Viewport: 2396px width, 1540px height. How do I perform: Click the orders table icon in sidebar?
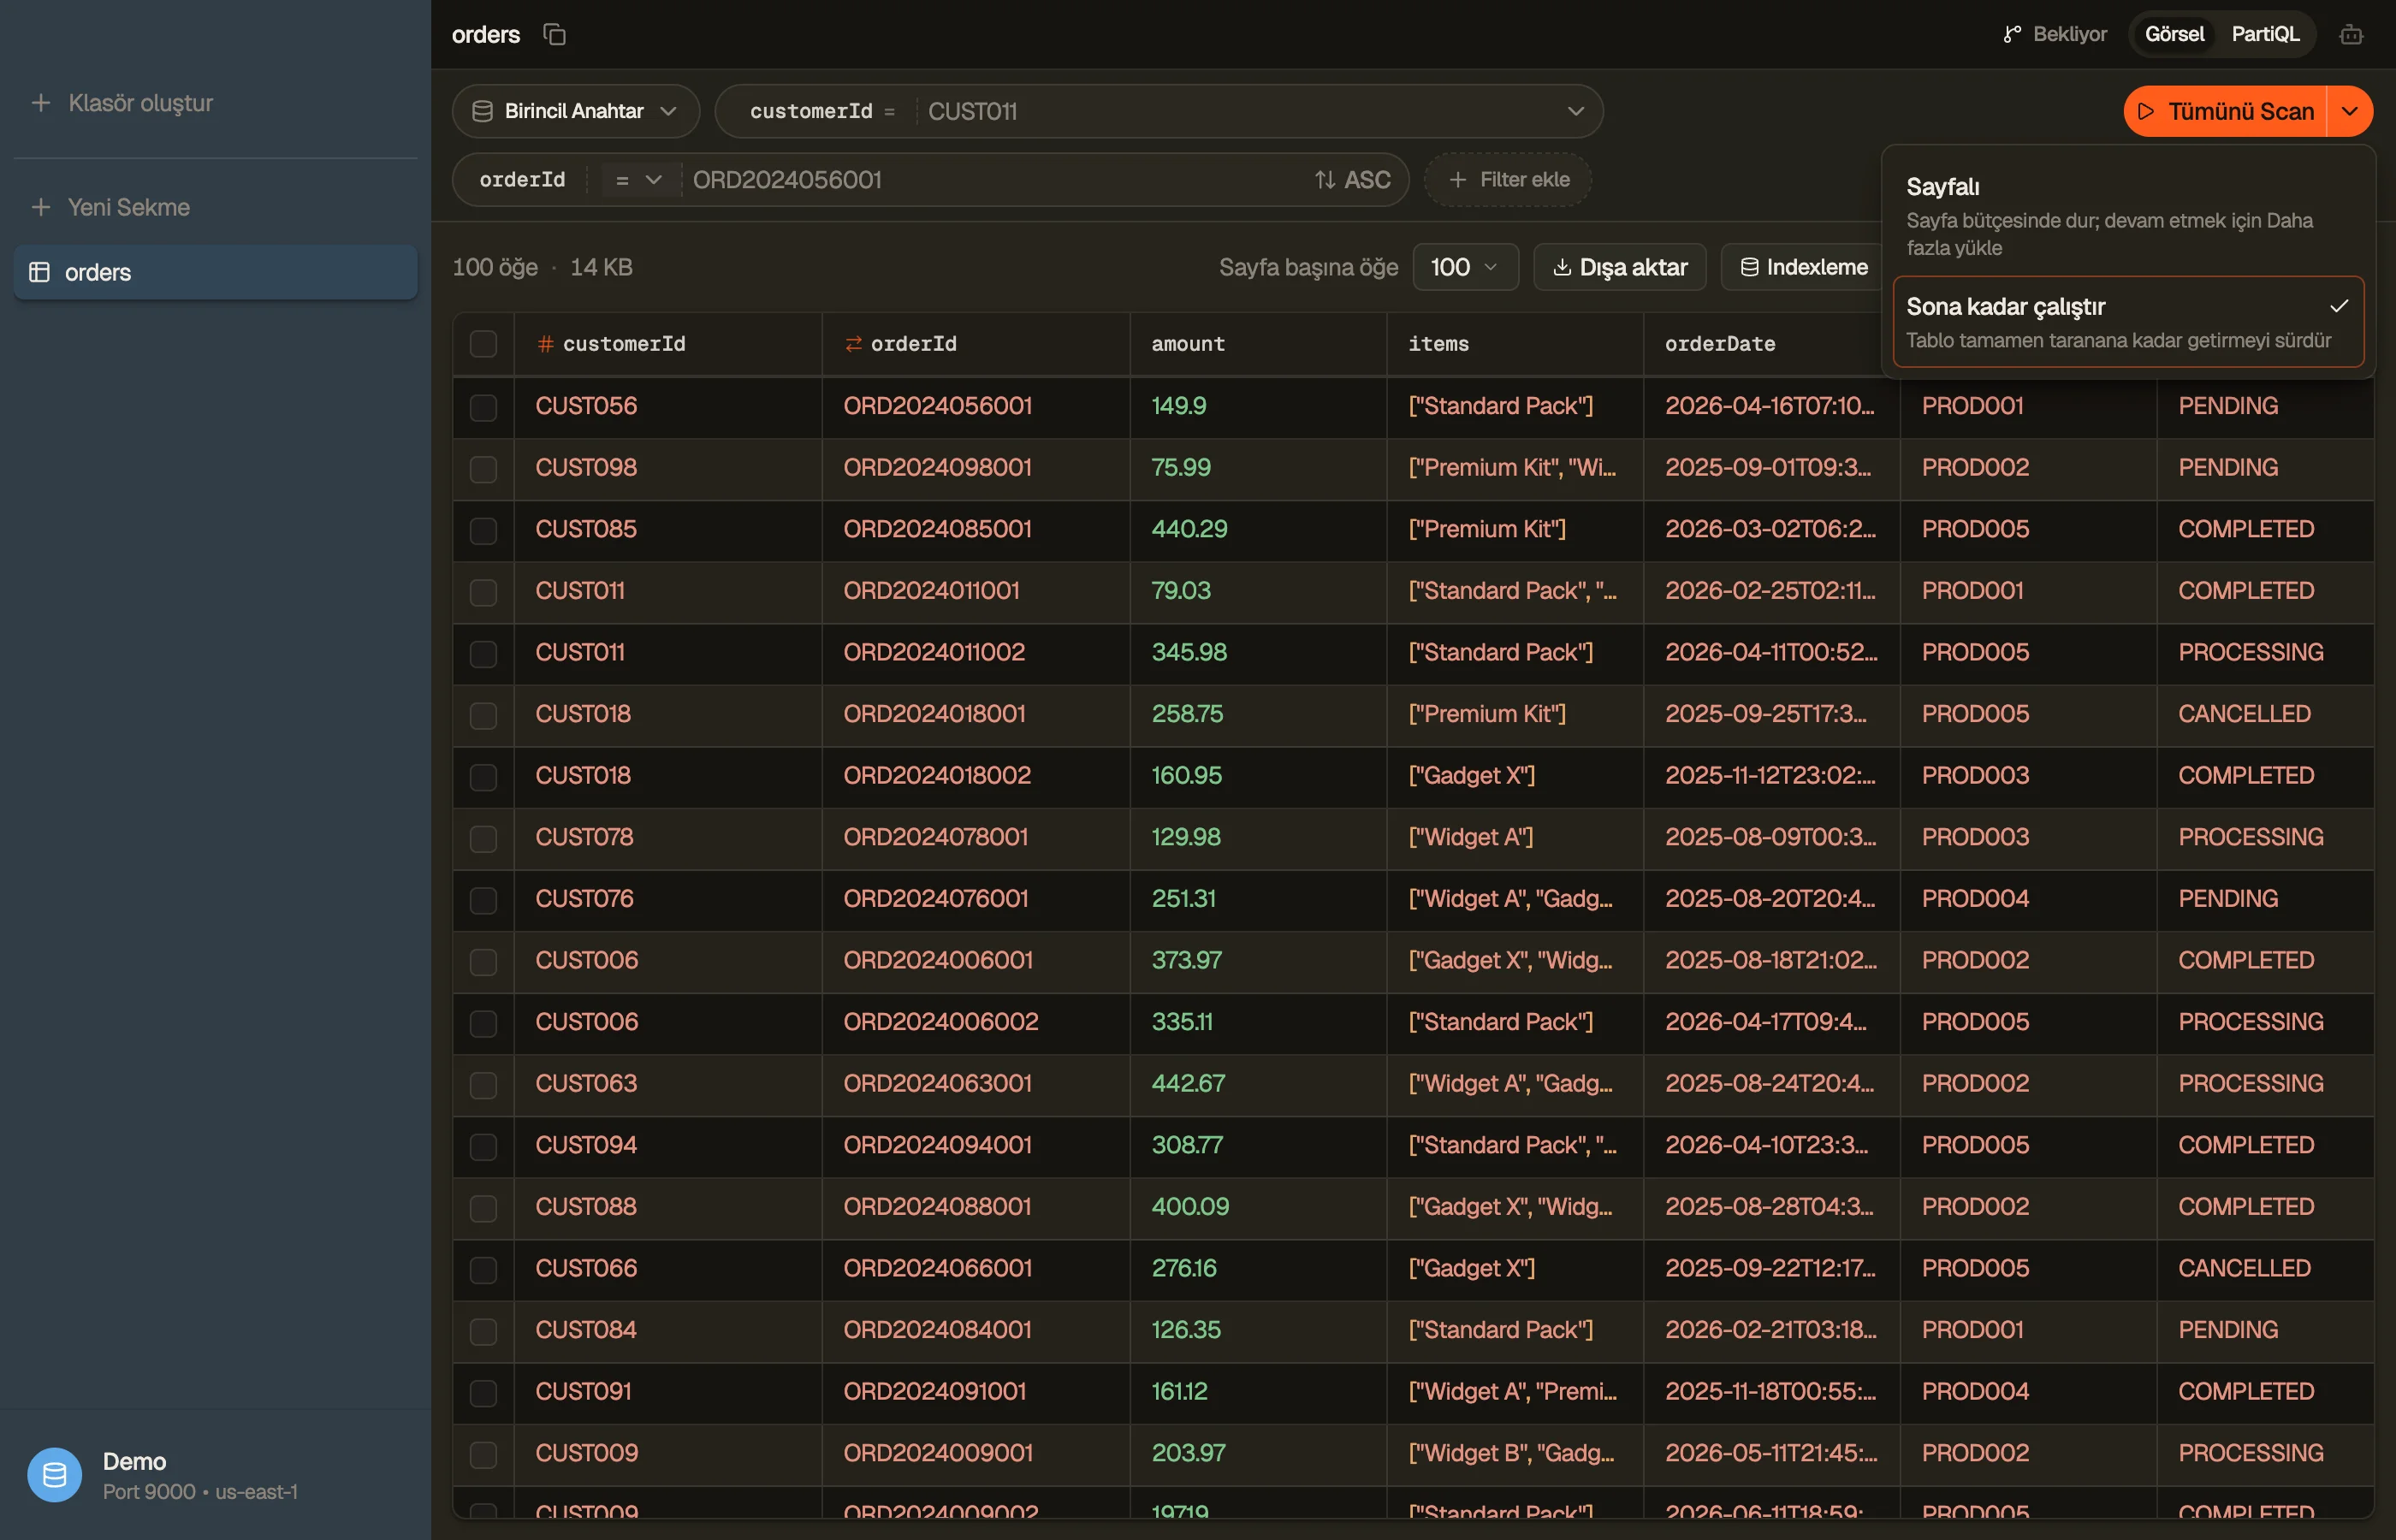(x=39, y=272)
